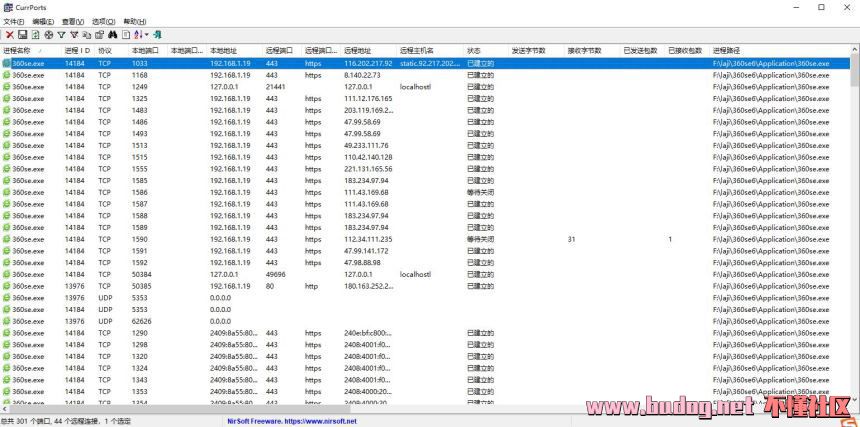The width and height of the screenshot is (860, 427).
Task: Click the binoculars find icon
Action: tap(112, 35)
